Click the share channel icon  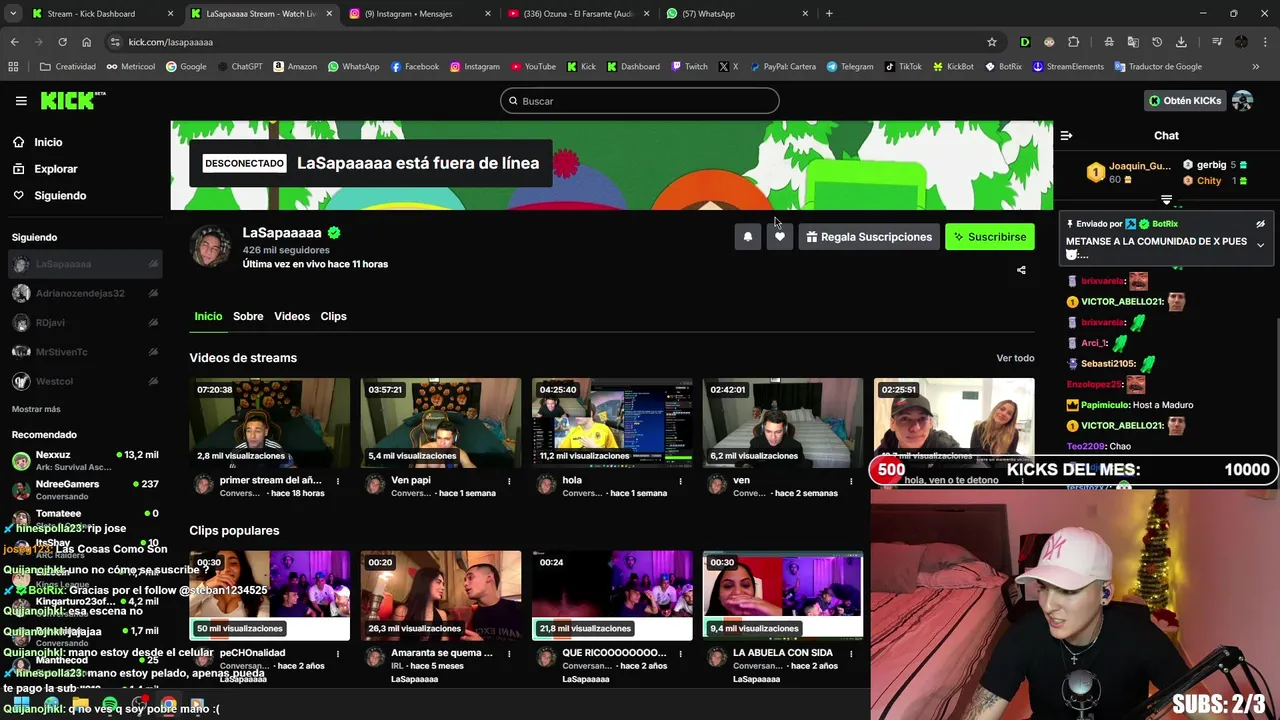click(x=1021, y=270)
